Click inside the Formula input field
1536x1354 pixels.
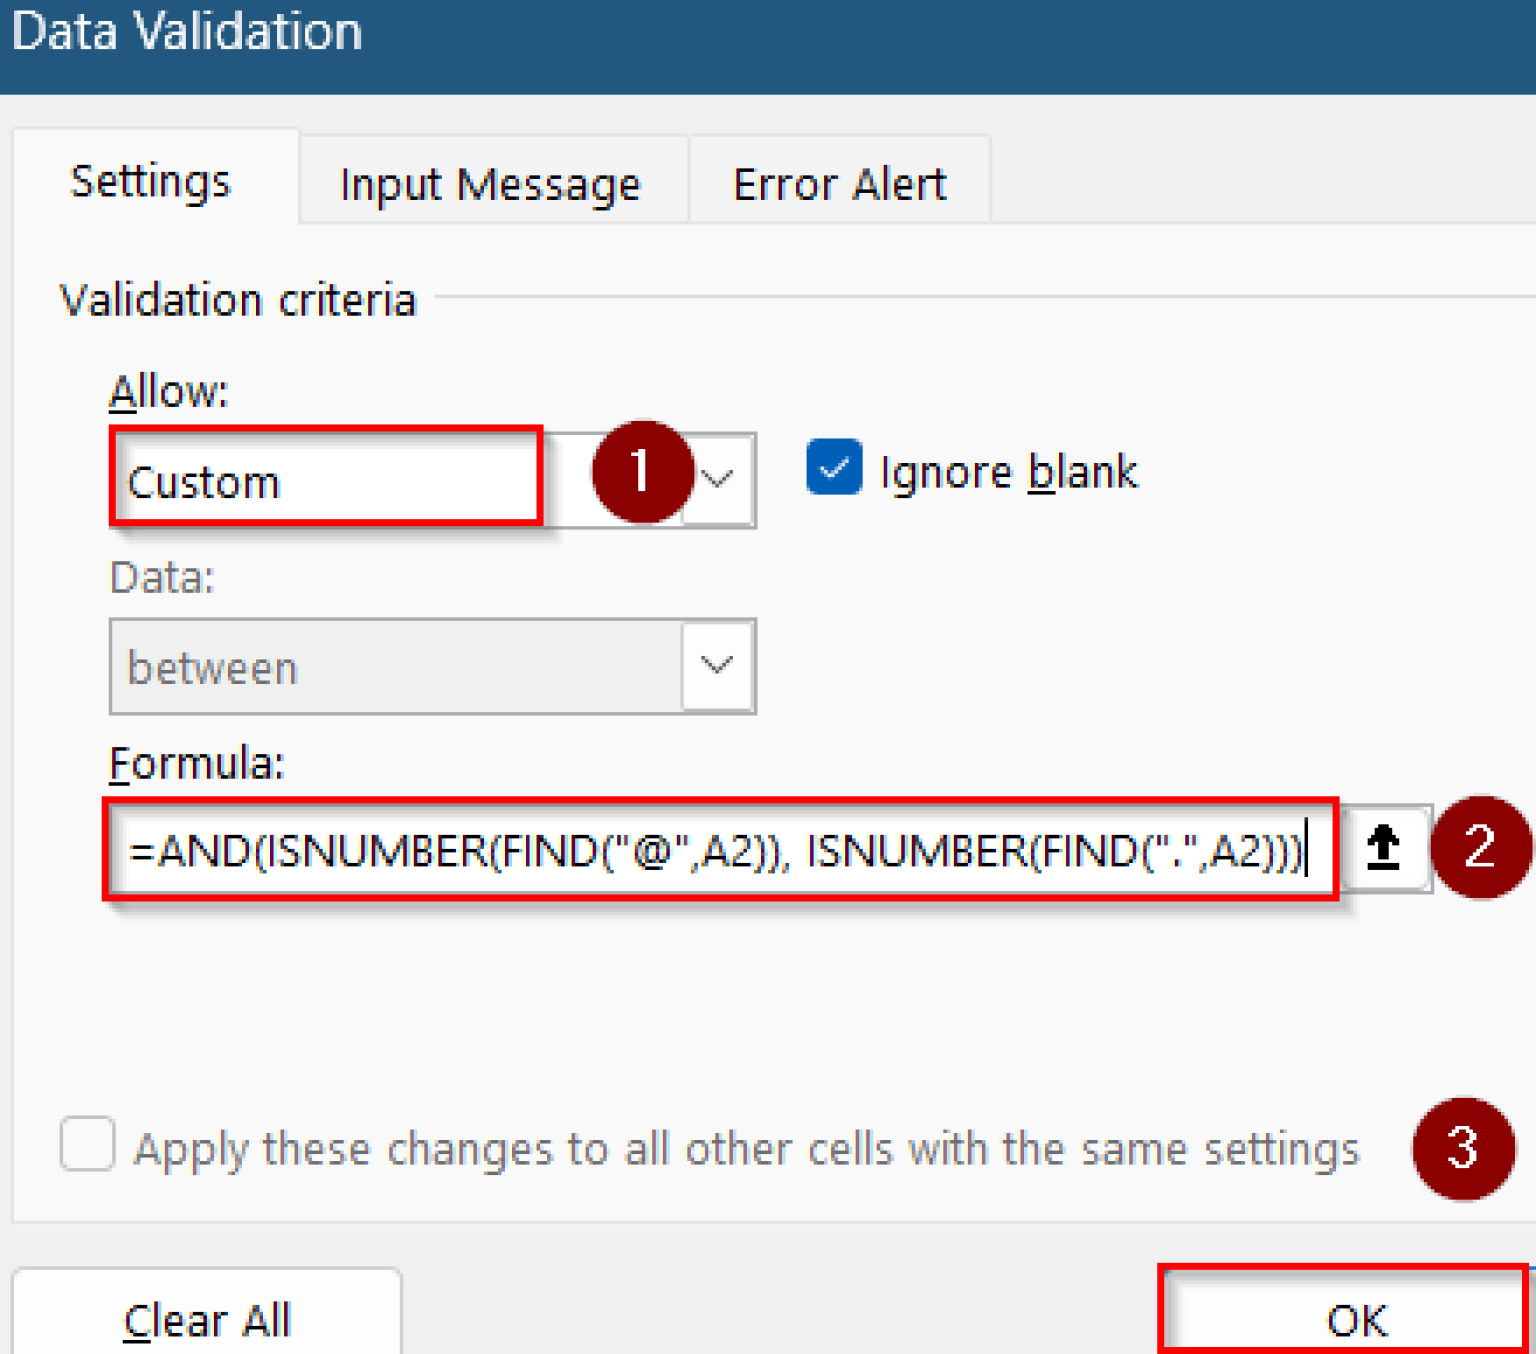tap(720, 850)
